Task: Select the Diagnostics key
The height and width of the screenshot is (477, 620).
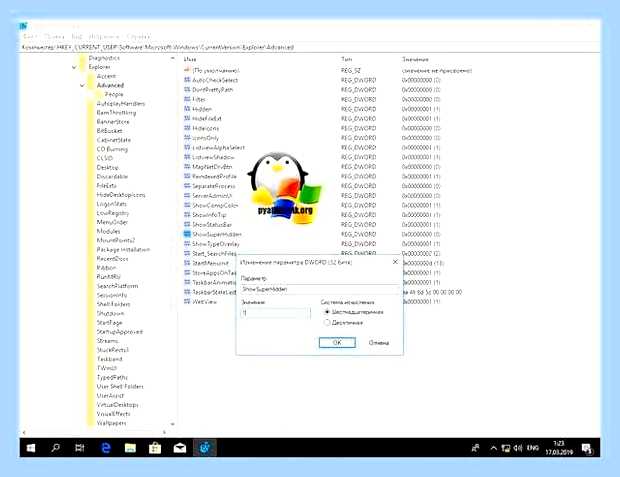Action: 104,58
